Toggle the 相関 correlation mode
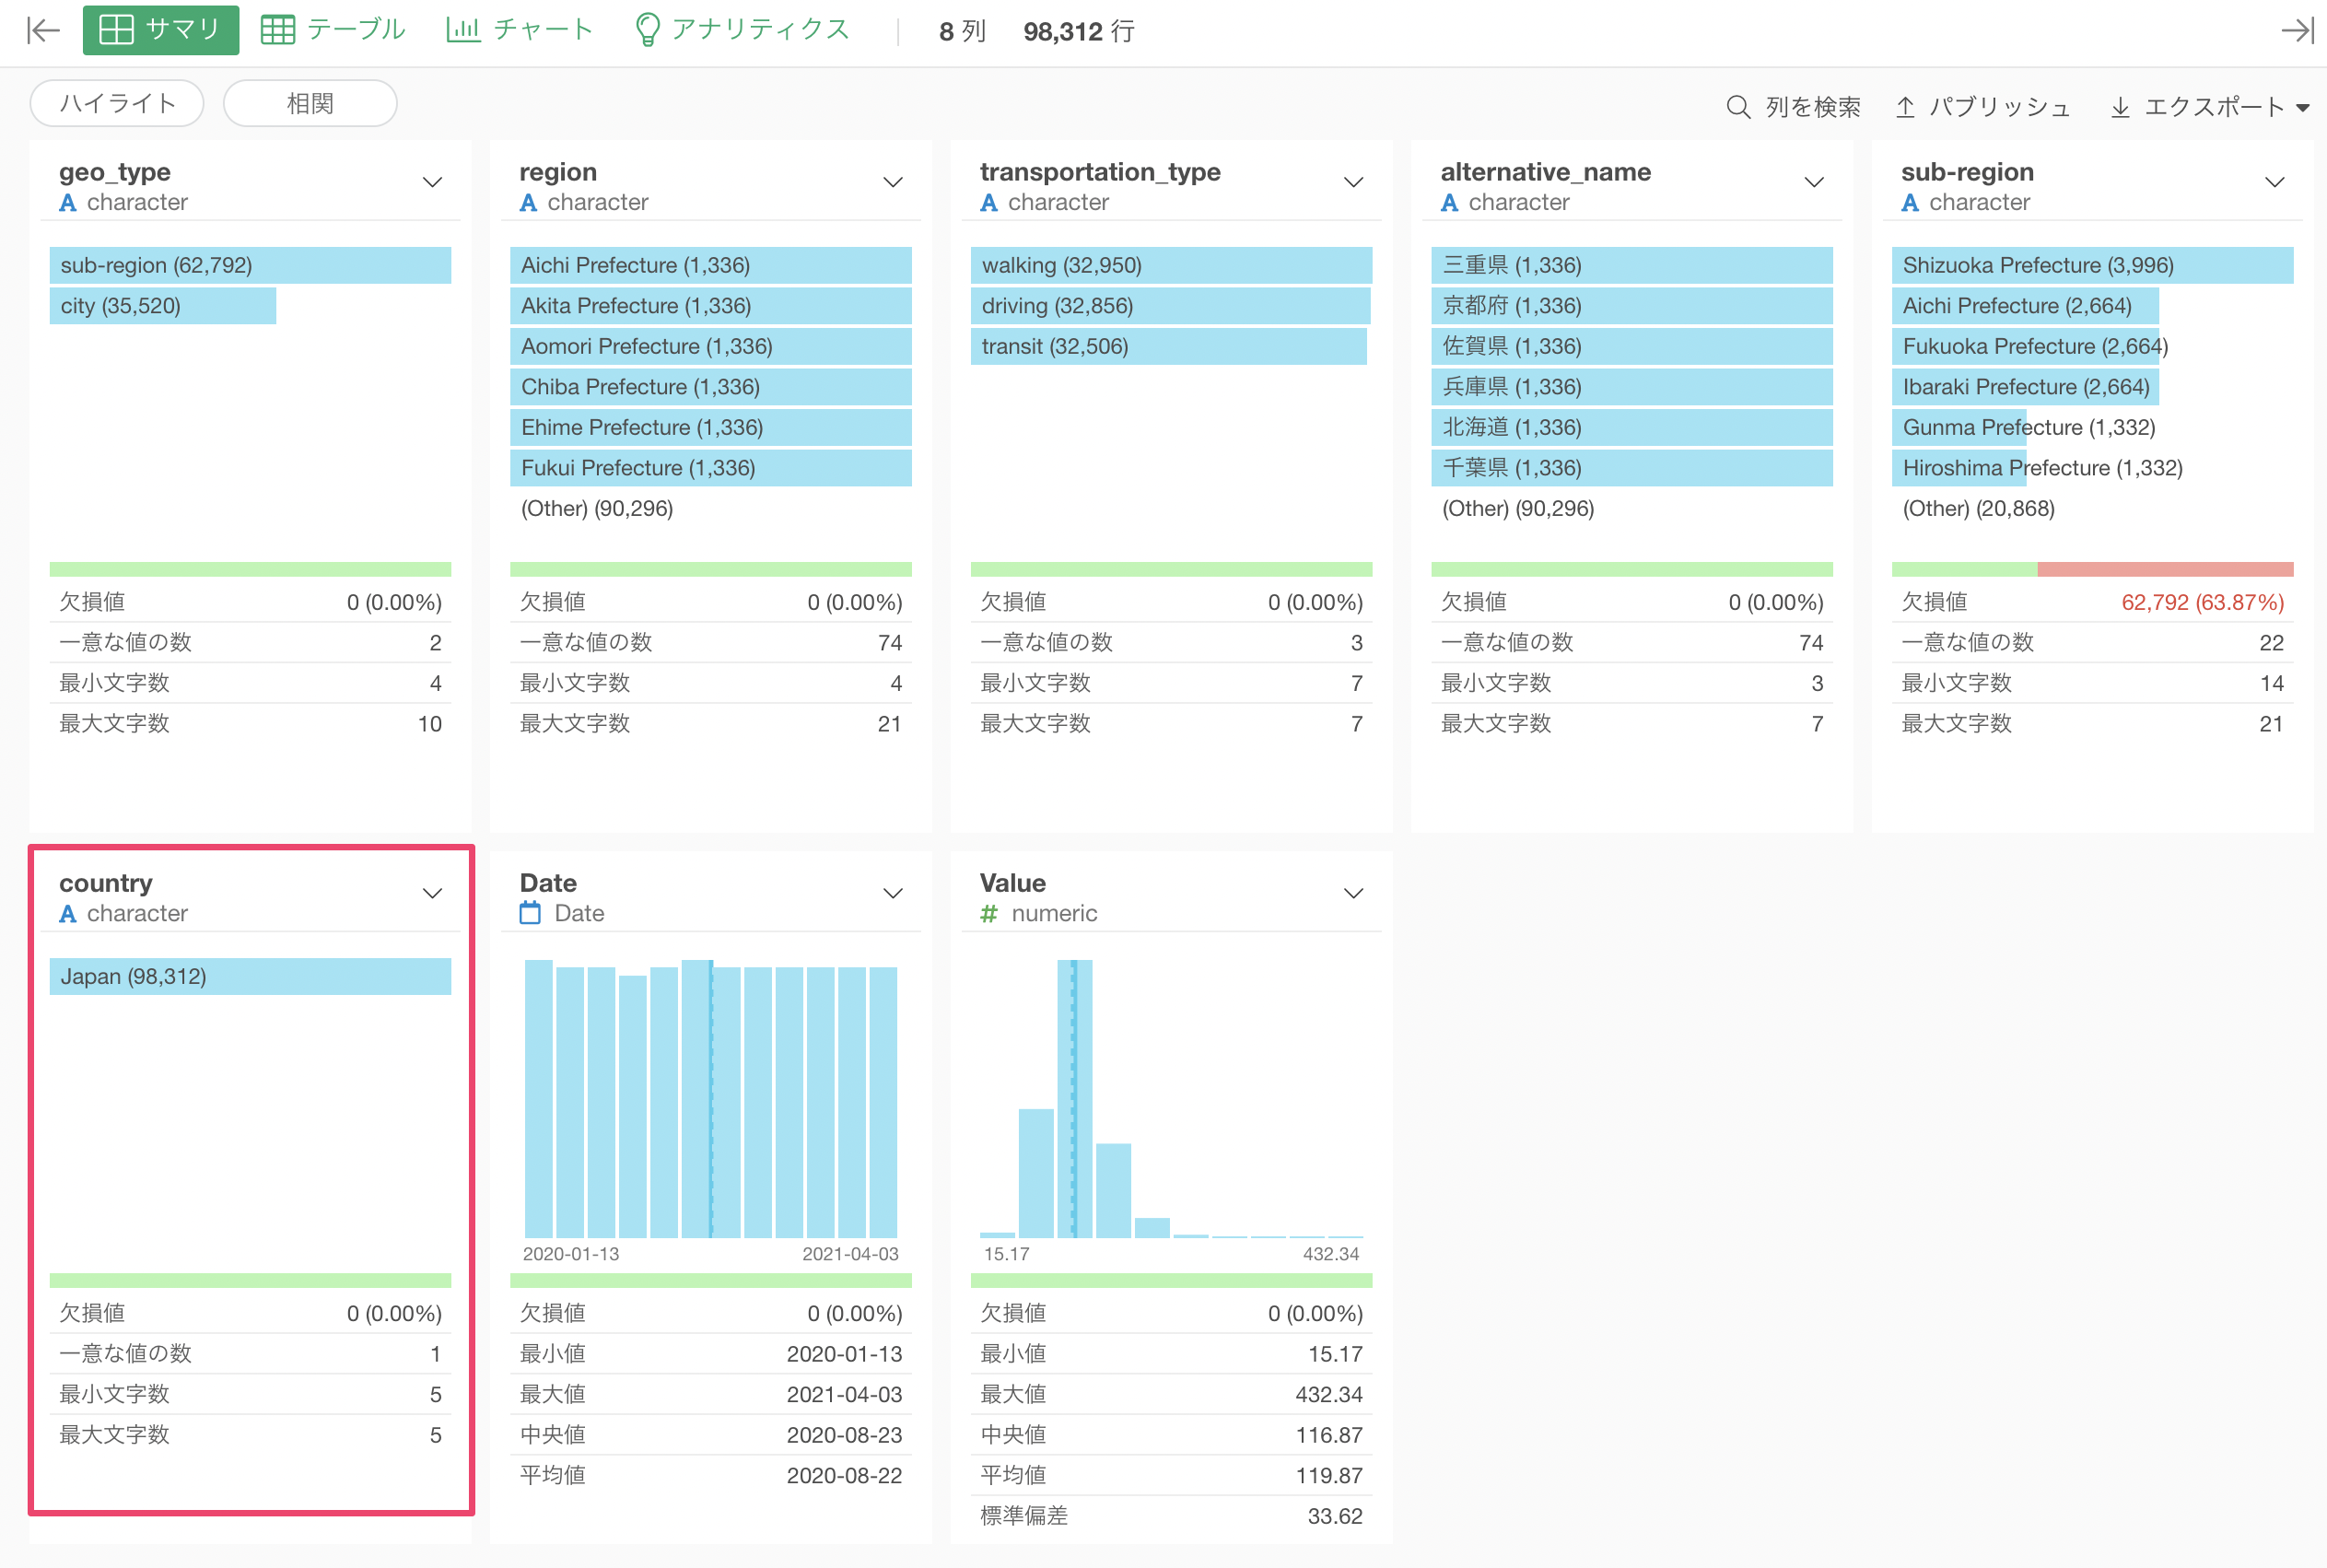Image resolution: width=2327 pixels, height=1568 pixels. tap(310, 104)
